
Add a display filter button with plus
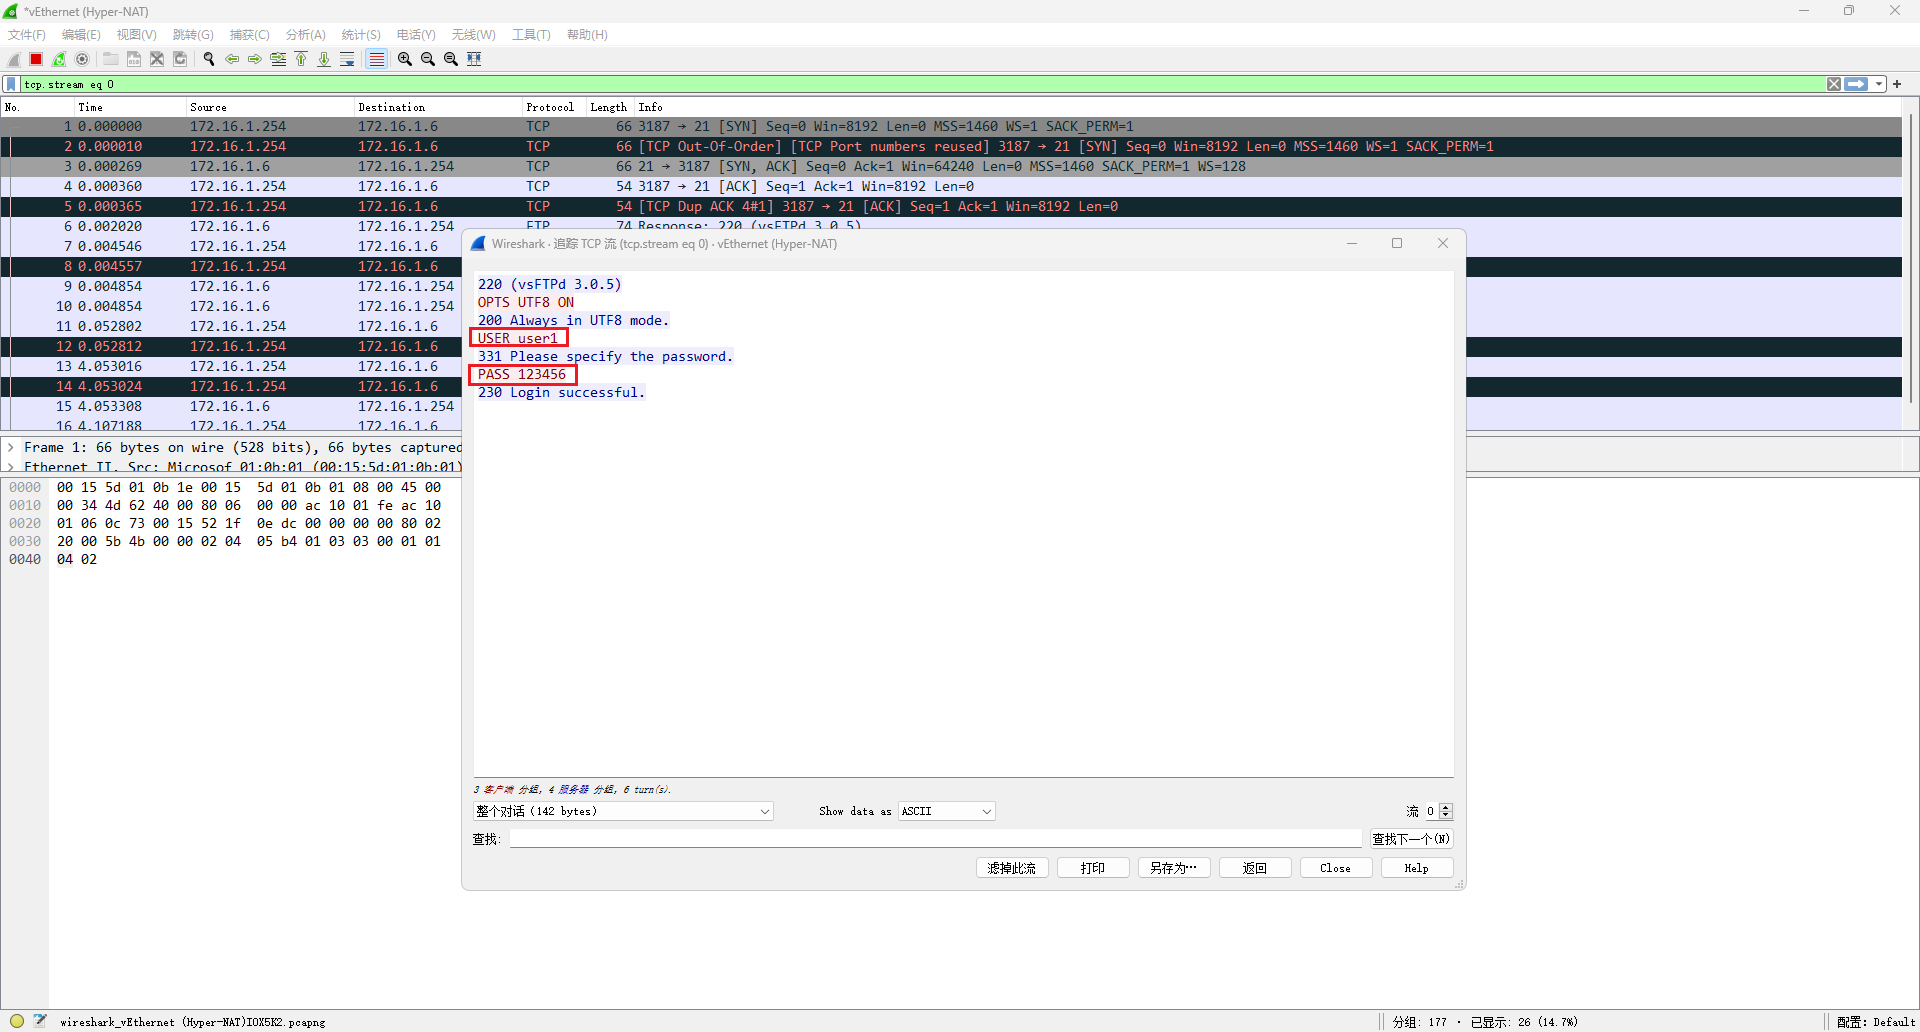[x=1897, y=84]
